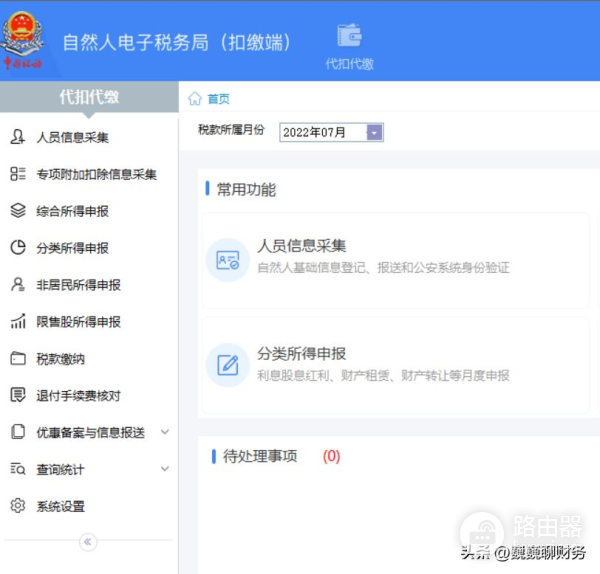Go to the 首页 breadcrumb link
600x574 pixels.
point(218,99)
